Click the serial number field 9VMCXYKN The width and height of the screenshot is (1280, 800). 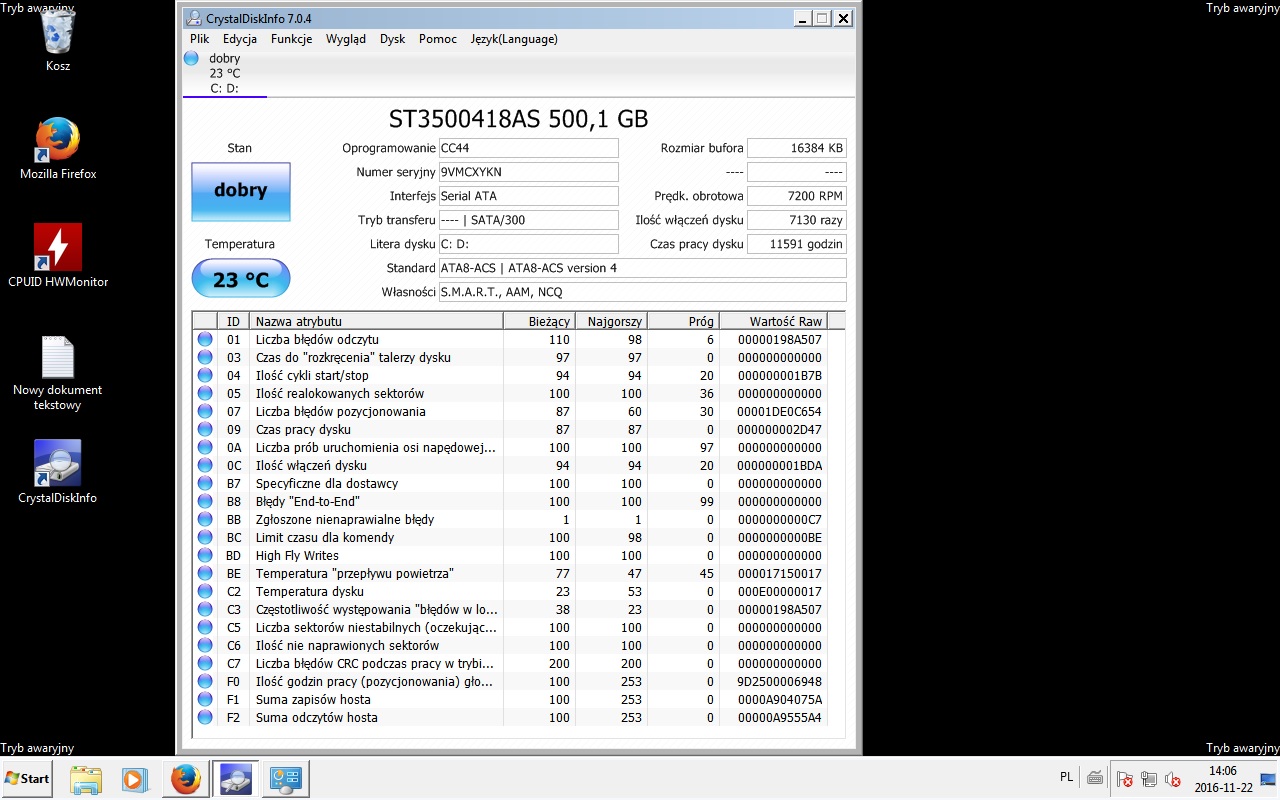coord(529,172)
